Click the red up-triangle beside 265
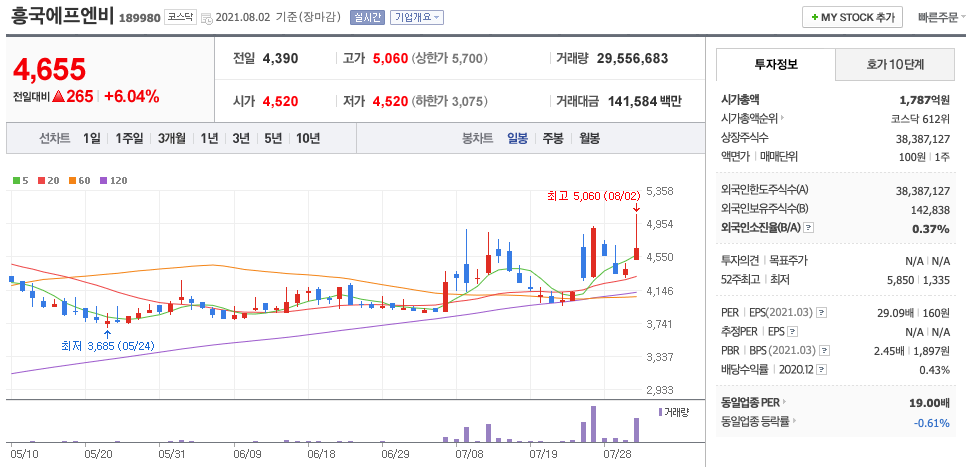The image size is (974, 467). 60,96
